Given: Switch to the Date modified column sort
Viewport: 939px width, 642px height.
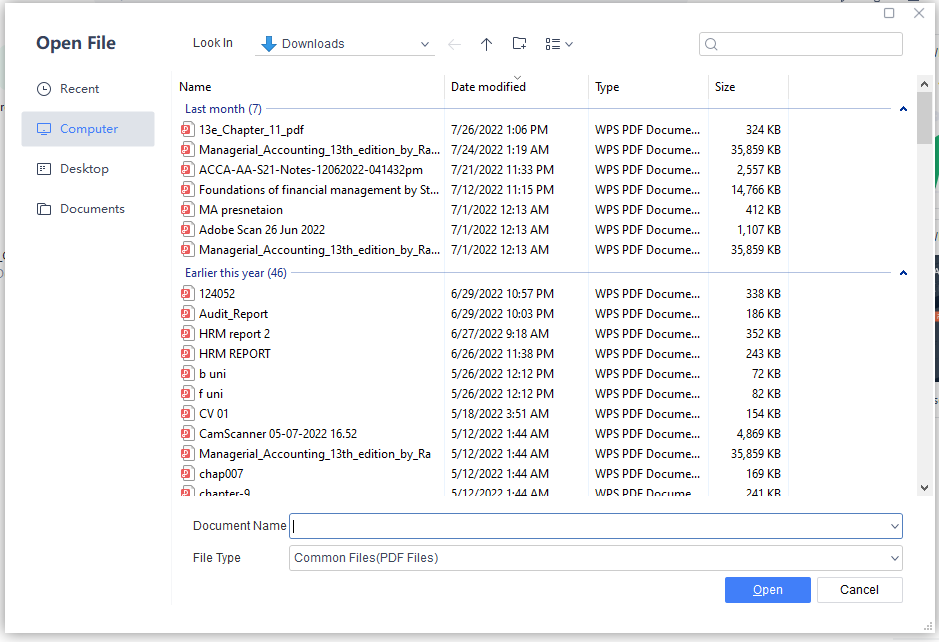Looking at the screenshot, I should pyautogui.click(x=488, y=87).
